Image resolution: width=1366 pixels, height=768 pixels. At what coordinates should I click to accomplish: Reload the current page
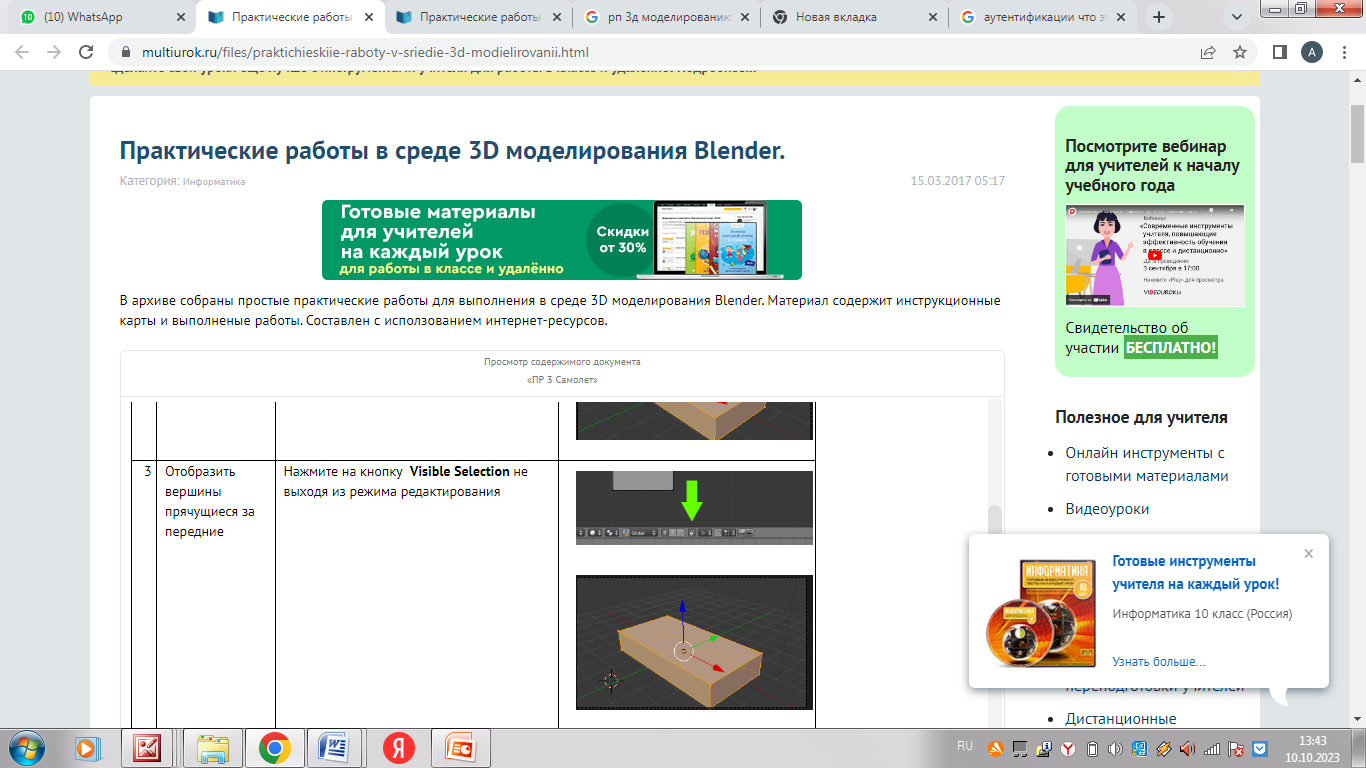click(86, 52)
